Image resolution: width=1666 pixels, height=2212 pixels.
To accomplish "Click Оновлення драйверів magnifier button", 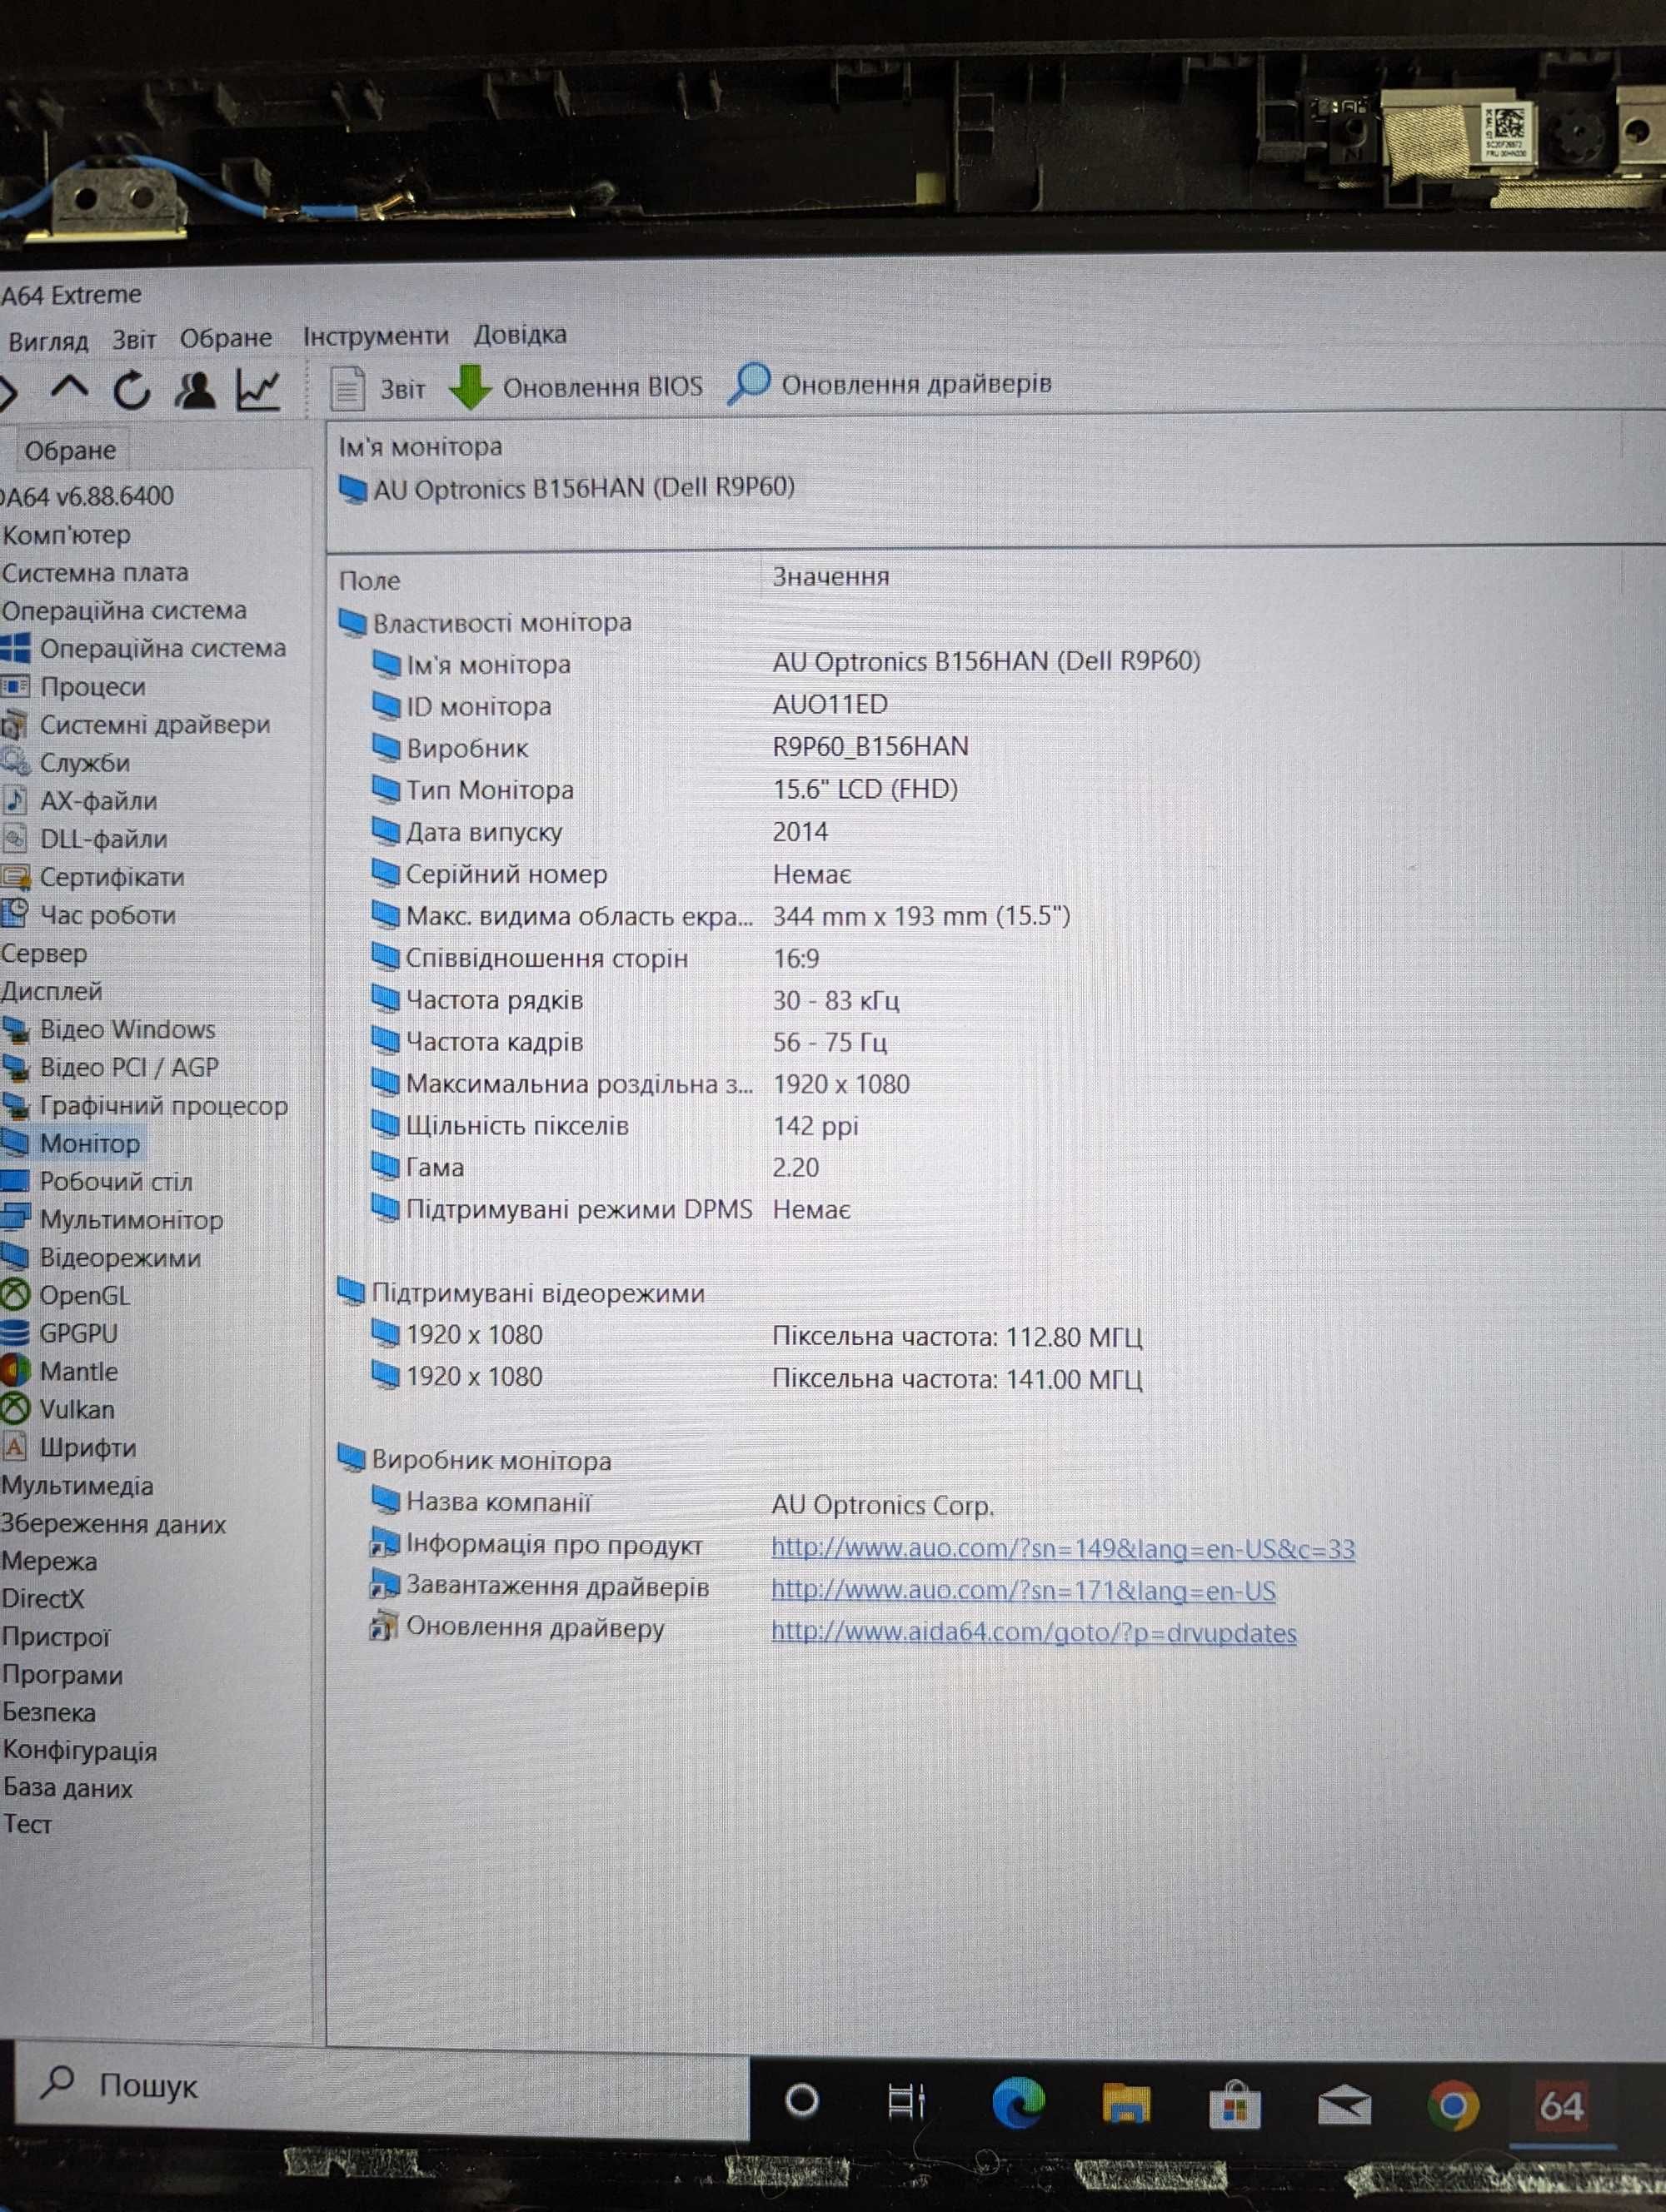I will coord(889,383).
